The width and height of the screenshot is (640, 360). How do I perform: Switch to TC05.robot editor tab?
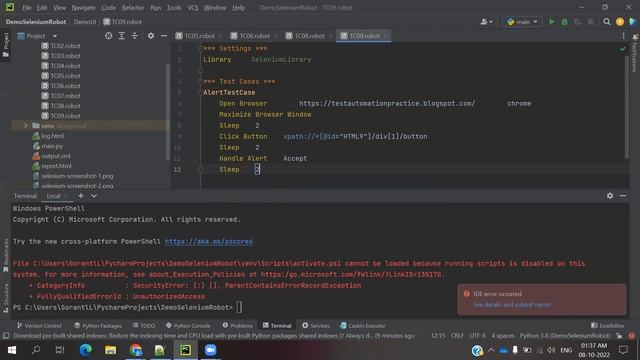point(199,36)
